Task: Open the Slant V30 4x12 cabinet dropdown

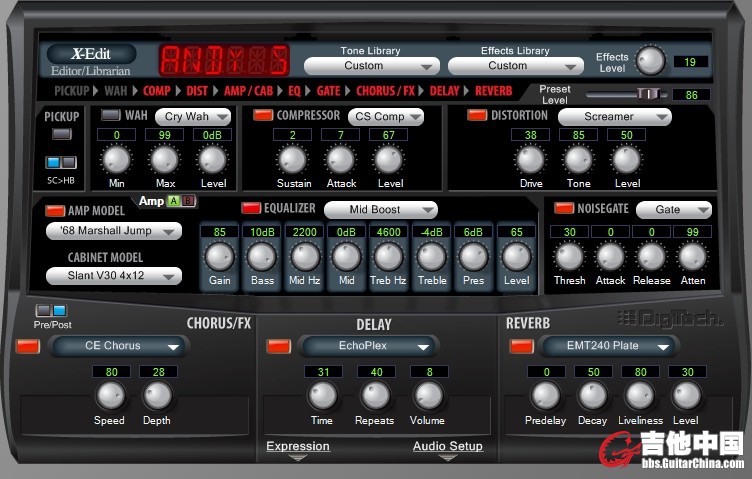Action: (114, 276)
